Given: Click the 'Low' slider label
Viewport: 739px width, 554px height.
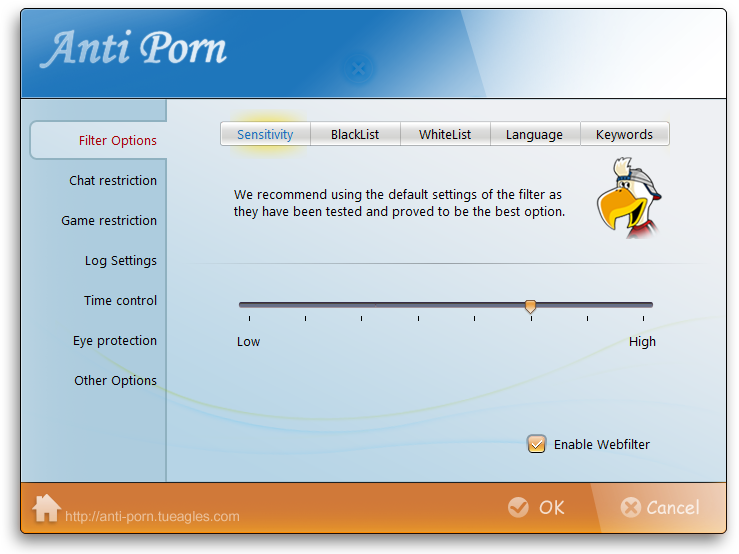Looking at the screenshot, I should [x=248, y=342].
